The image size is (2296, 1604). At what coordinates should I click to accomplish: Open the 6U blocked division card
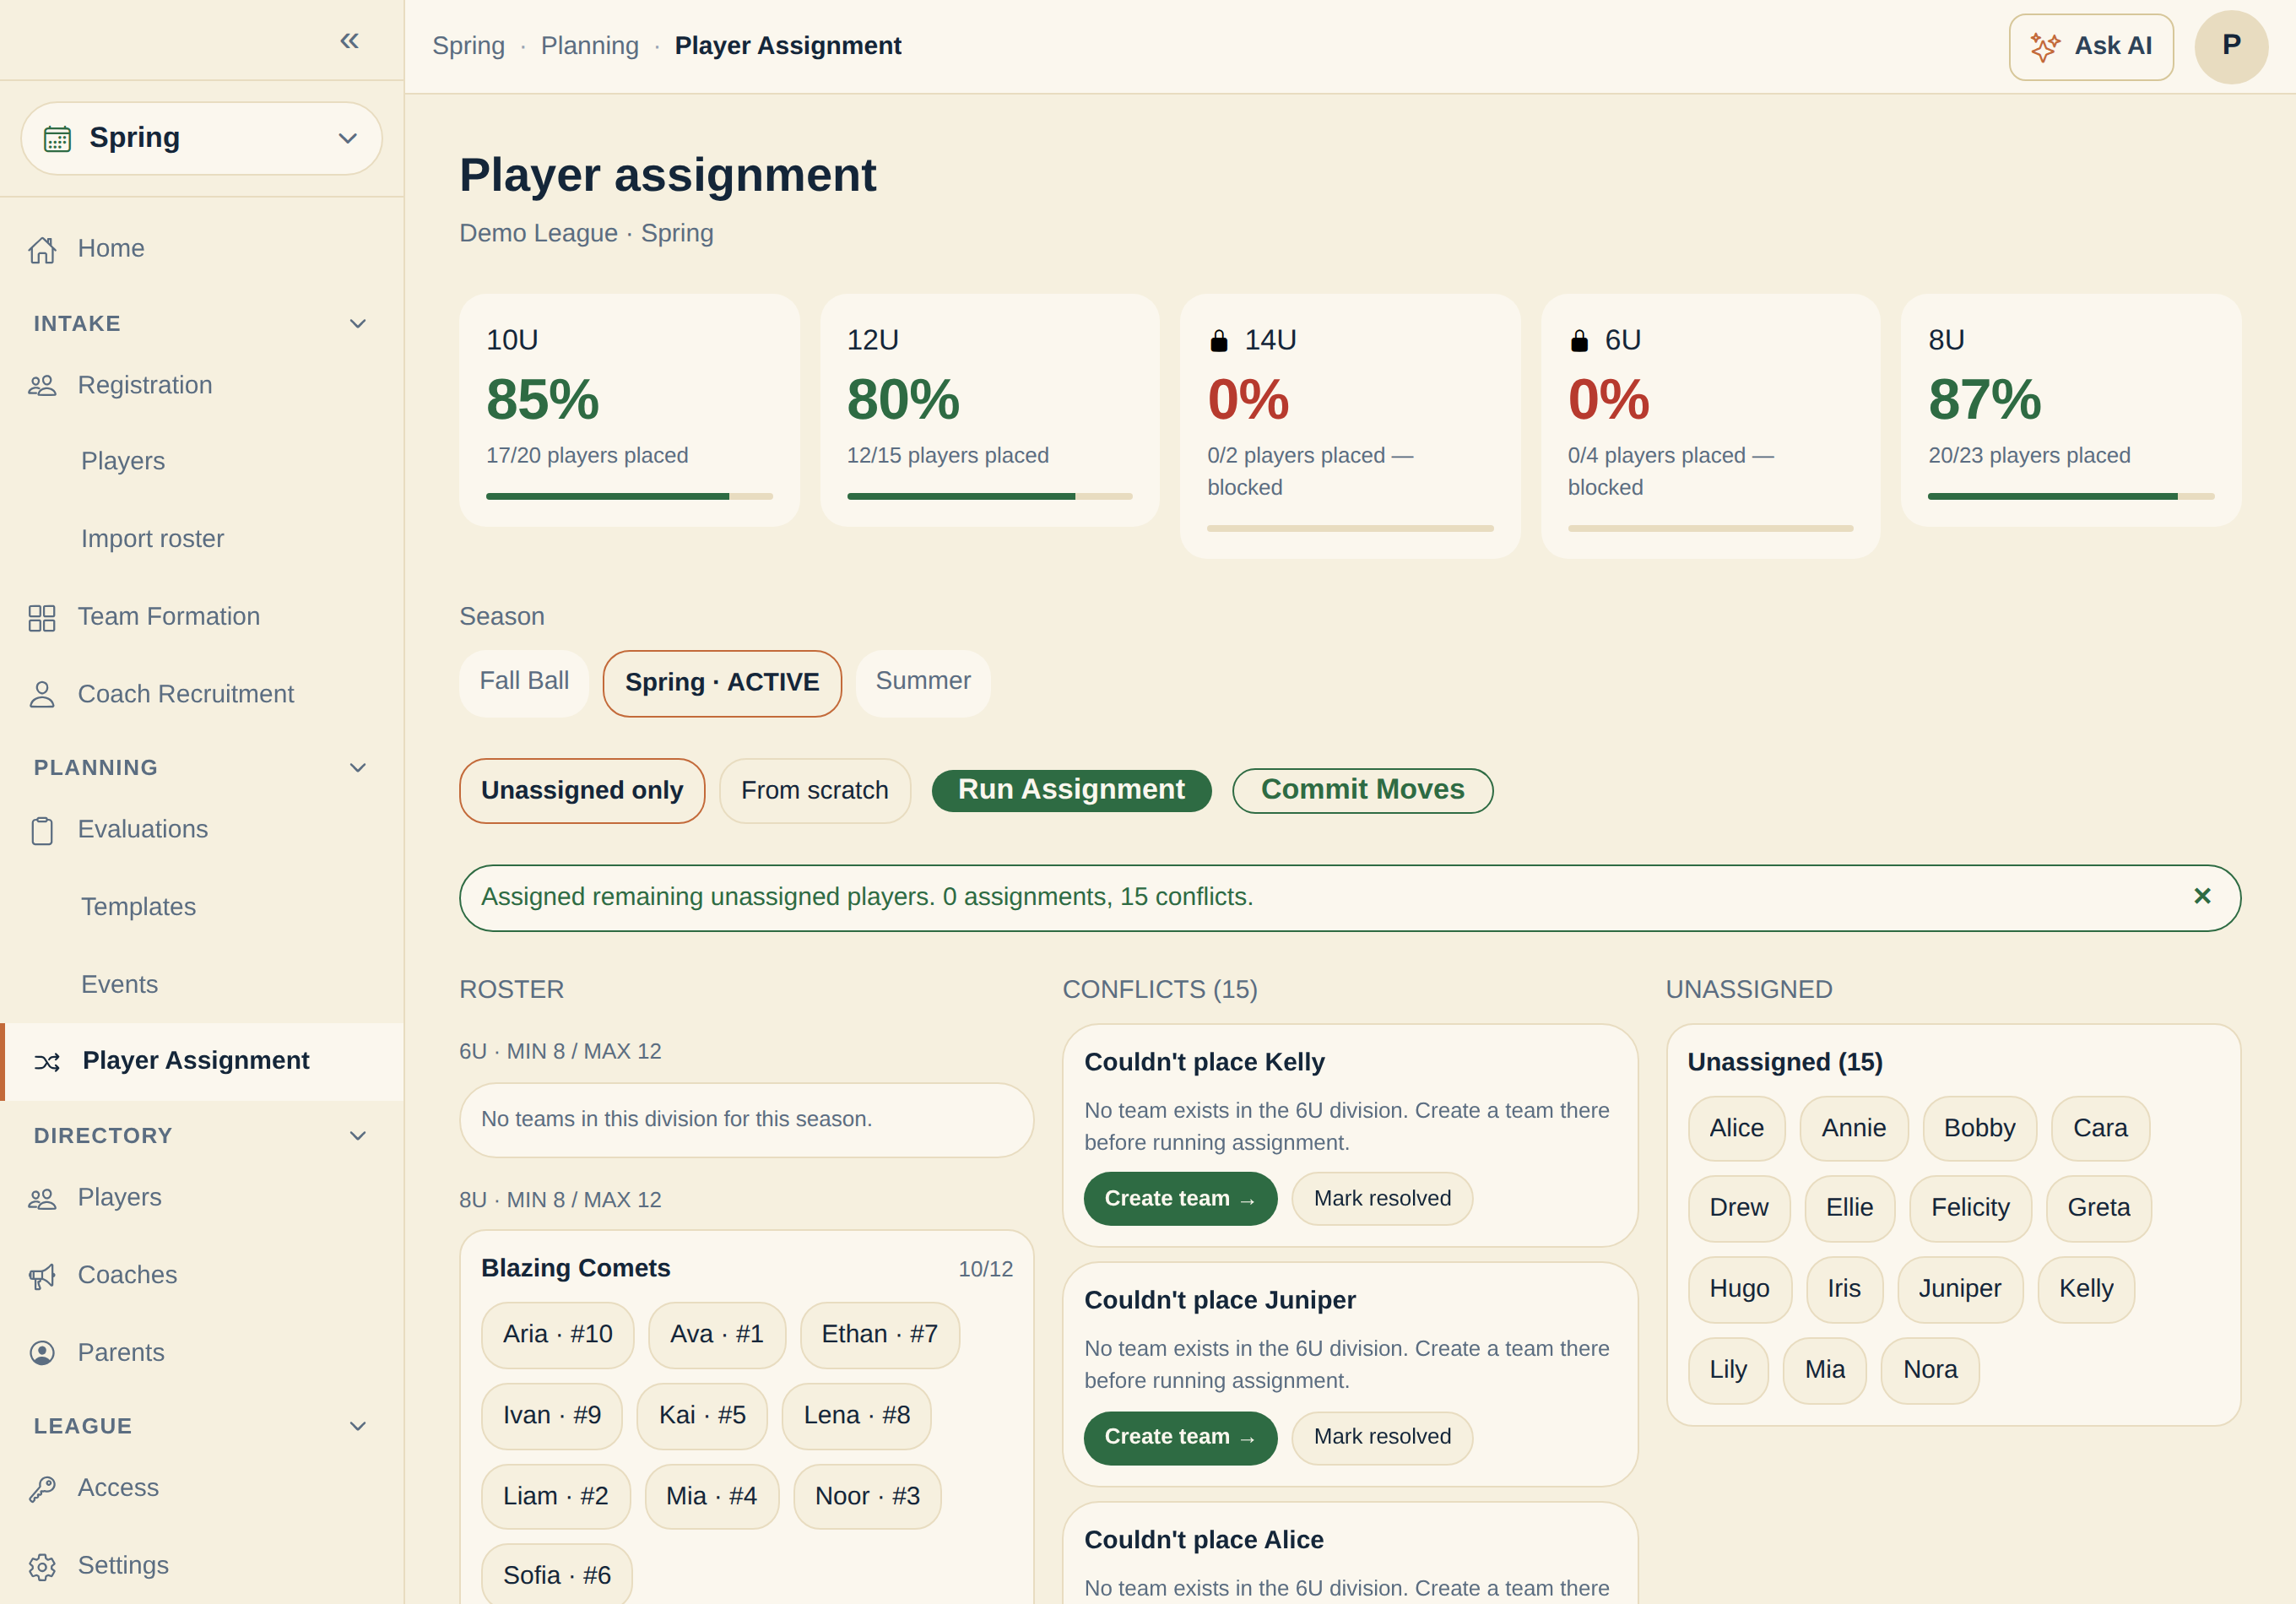tap(1710, 426)
